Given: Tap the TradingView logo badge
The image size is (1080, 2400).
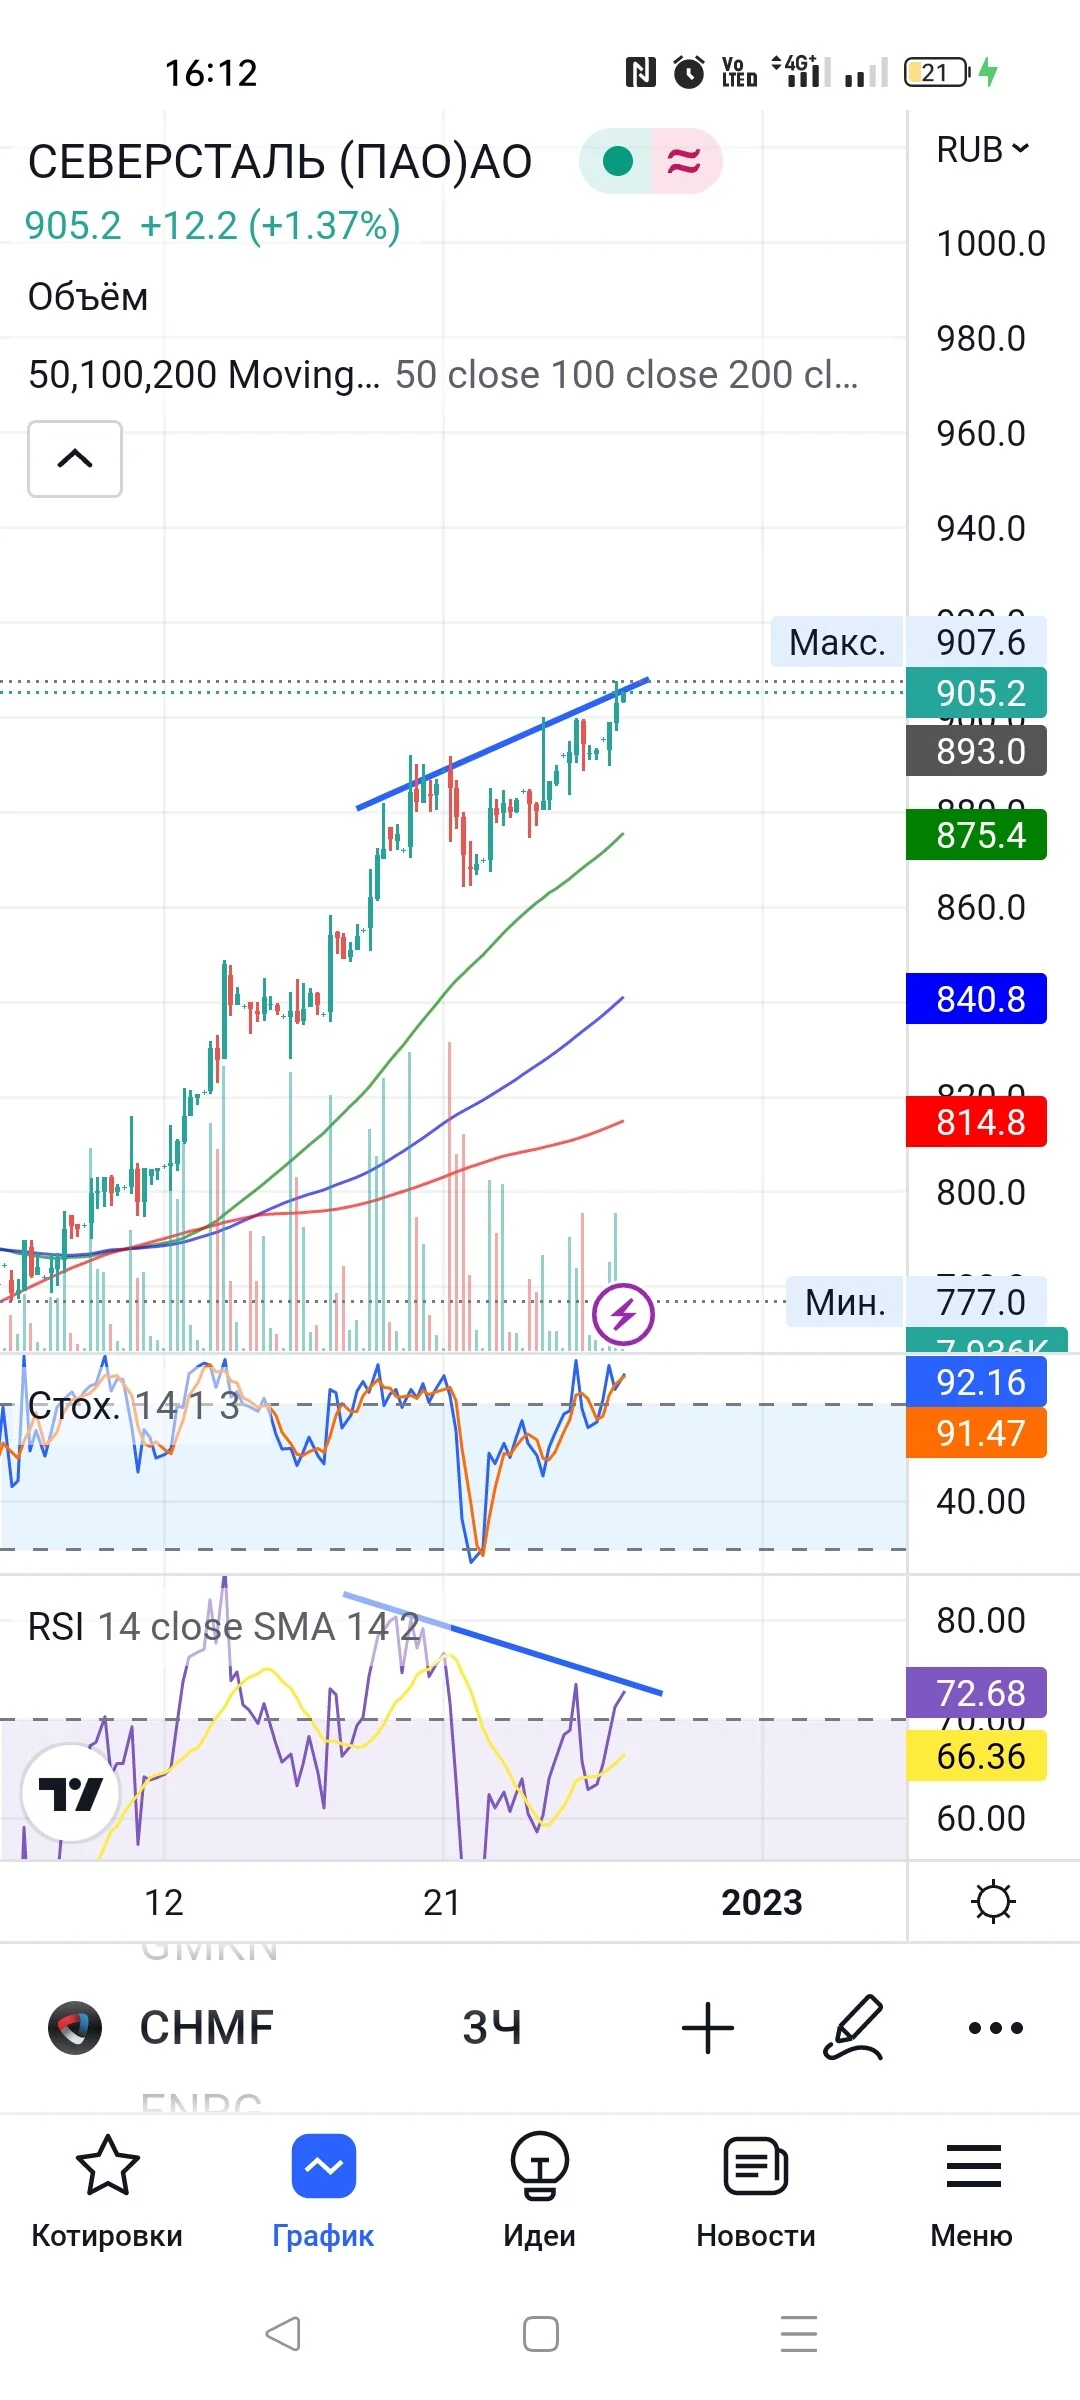Looking at the screenshot, I should click(x=70, y=1793).
